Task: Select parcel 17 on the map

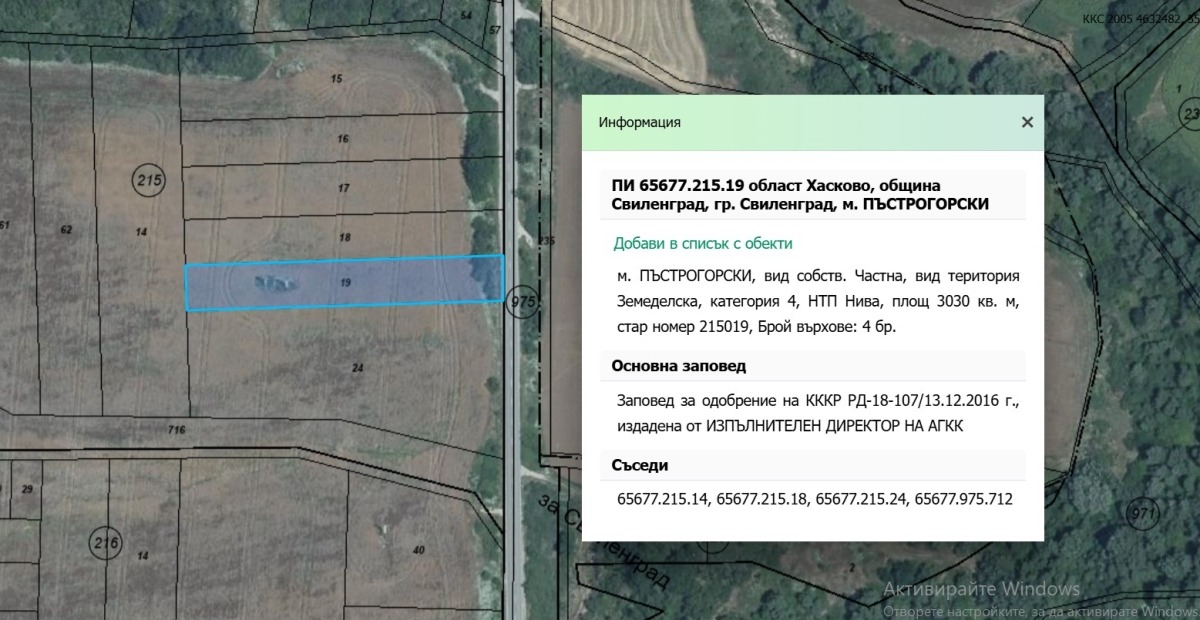Action: [x=344, y=186]
